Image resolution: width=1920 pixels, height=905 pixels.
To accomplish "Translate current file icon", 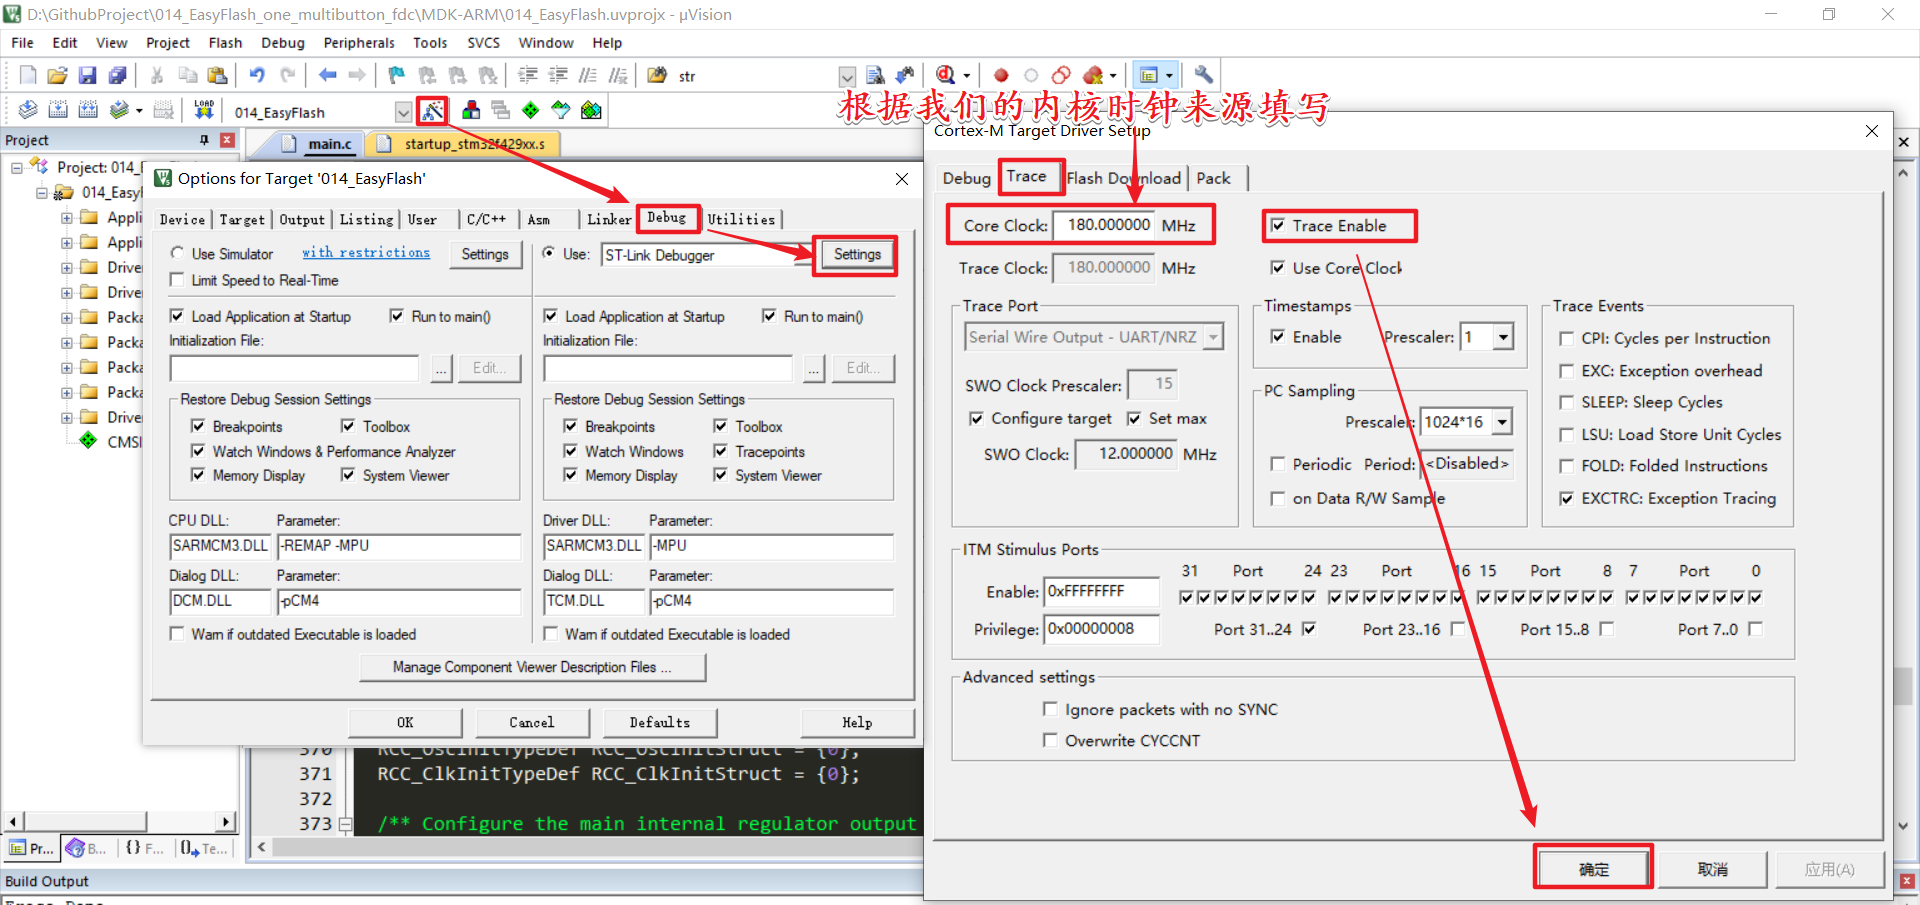I will coord(28,110).
